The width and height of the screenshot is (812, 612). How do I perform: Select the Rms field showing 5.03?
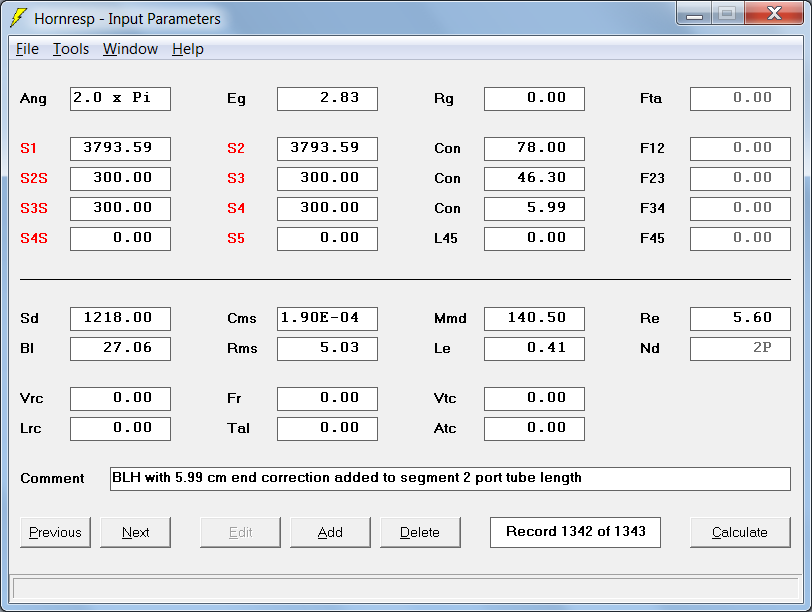click(327, 349)
